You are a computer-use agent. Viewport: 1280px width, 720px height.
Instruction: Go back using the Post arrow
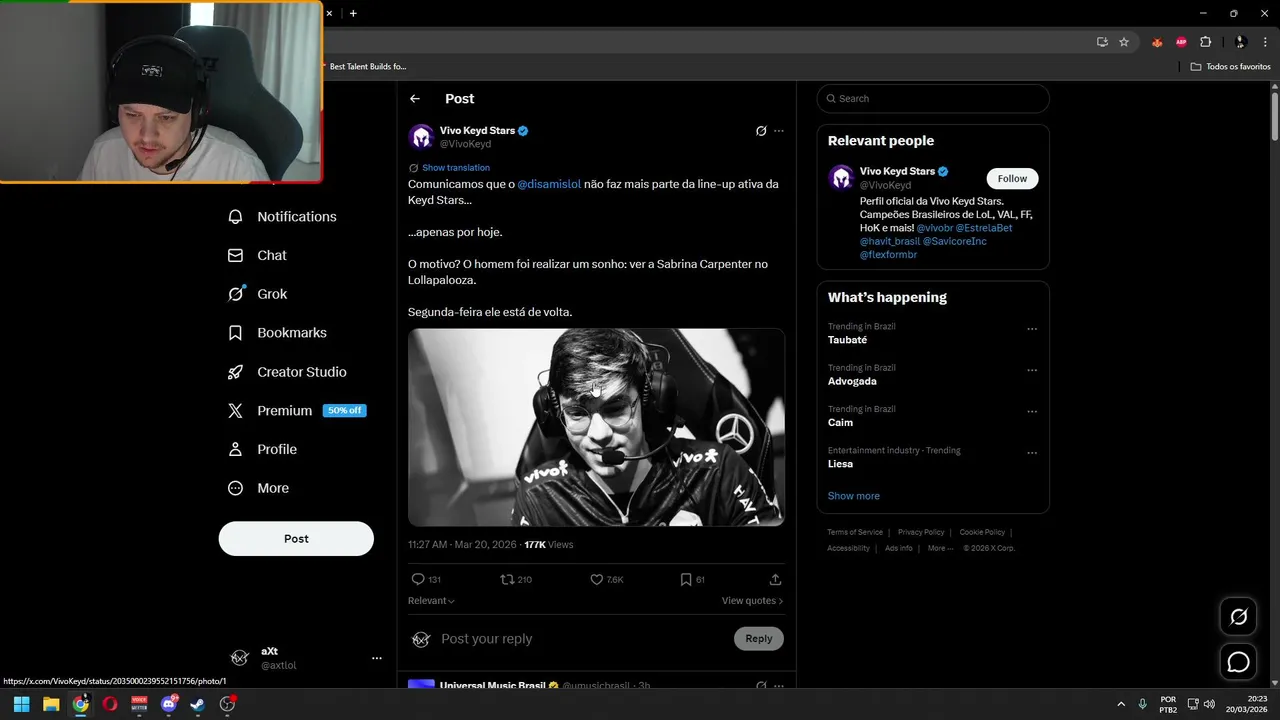coord(415,99)
